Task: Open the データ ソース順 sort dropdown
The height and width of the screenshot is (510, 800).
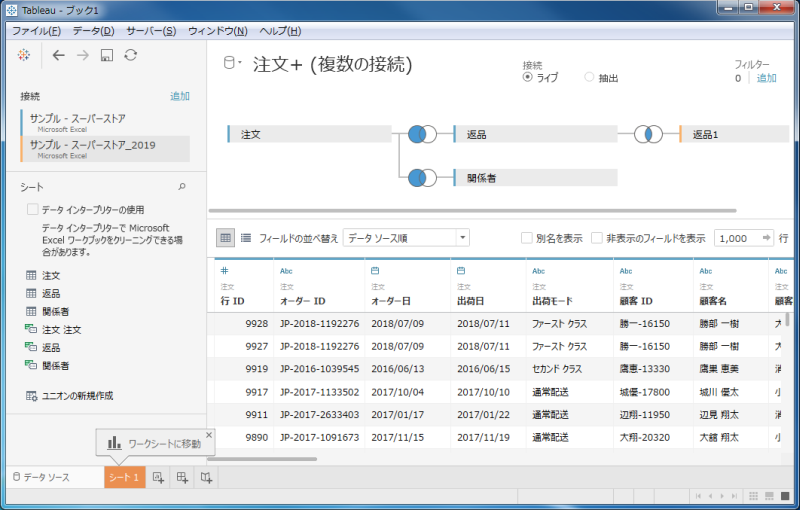Action: point(406,238)
